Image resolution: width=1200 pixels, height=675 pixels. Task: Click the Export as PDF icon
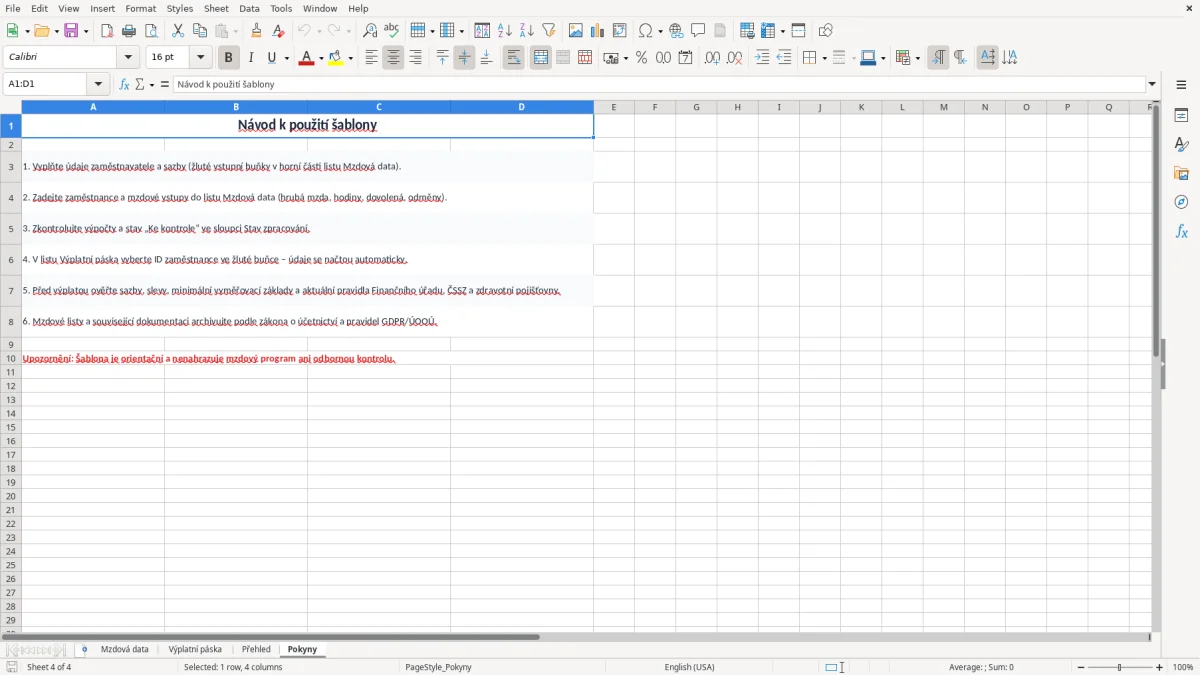coord(107,31)
